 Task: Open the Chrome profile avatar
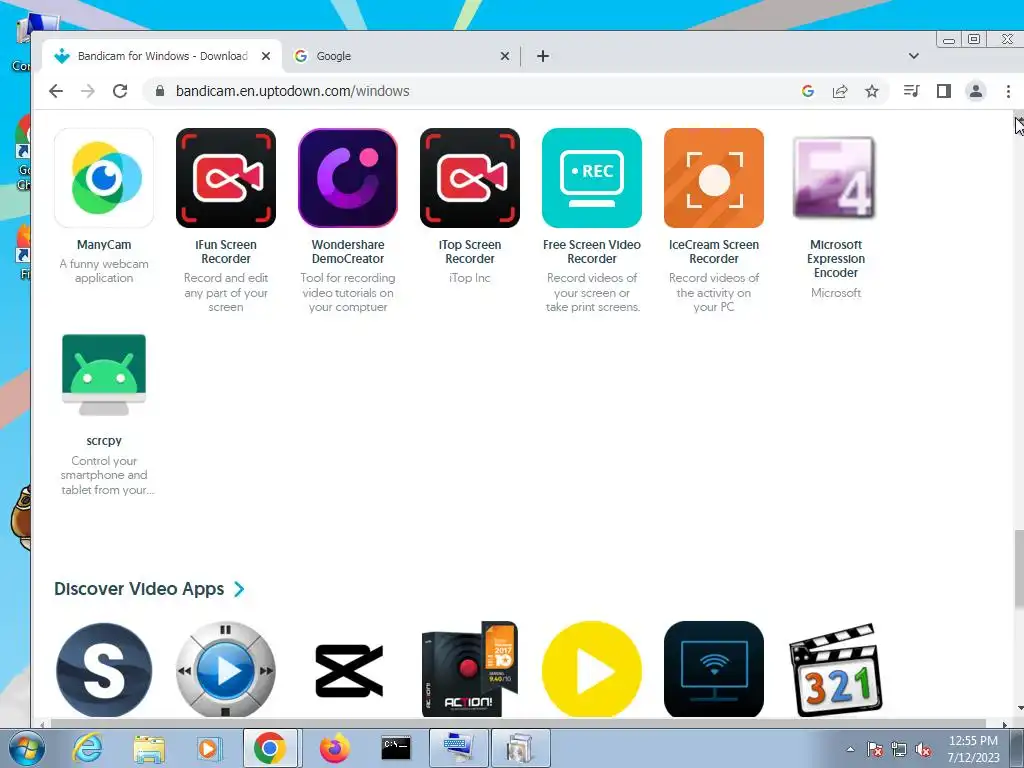(976, 91)
